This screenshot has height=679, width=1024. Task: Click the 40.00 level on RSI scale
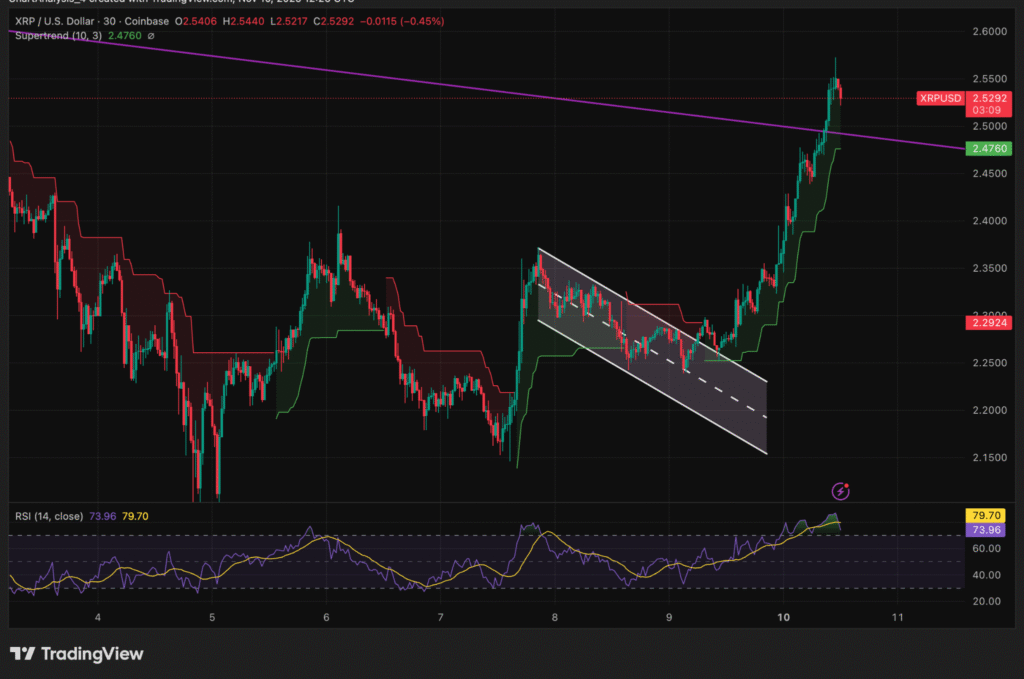click(x=988, y=575)
